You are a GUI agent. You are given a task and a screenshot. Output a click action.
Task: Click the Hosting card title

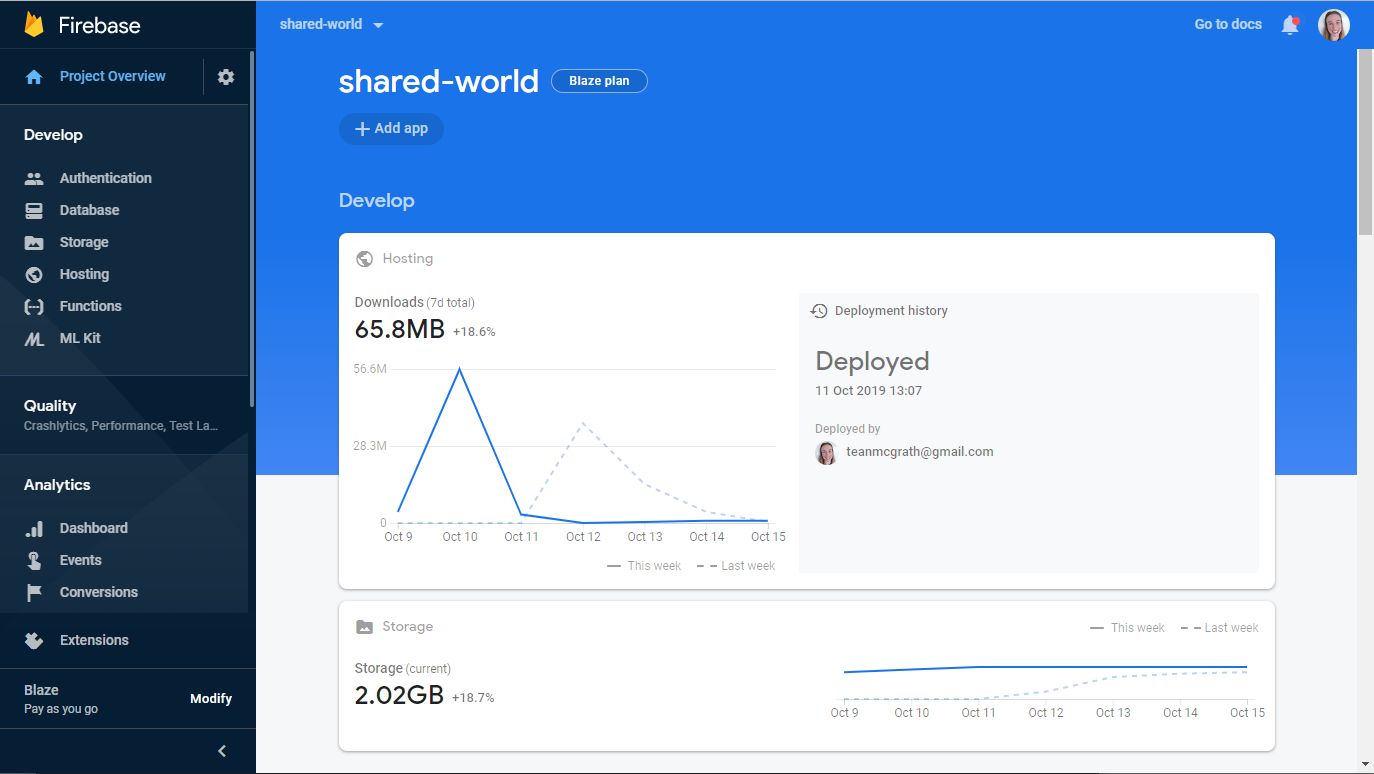pos(408,258)
